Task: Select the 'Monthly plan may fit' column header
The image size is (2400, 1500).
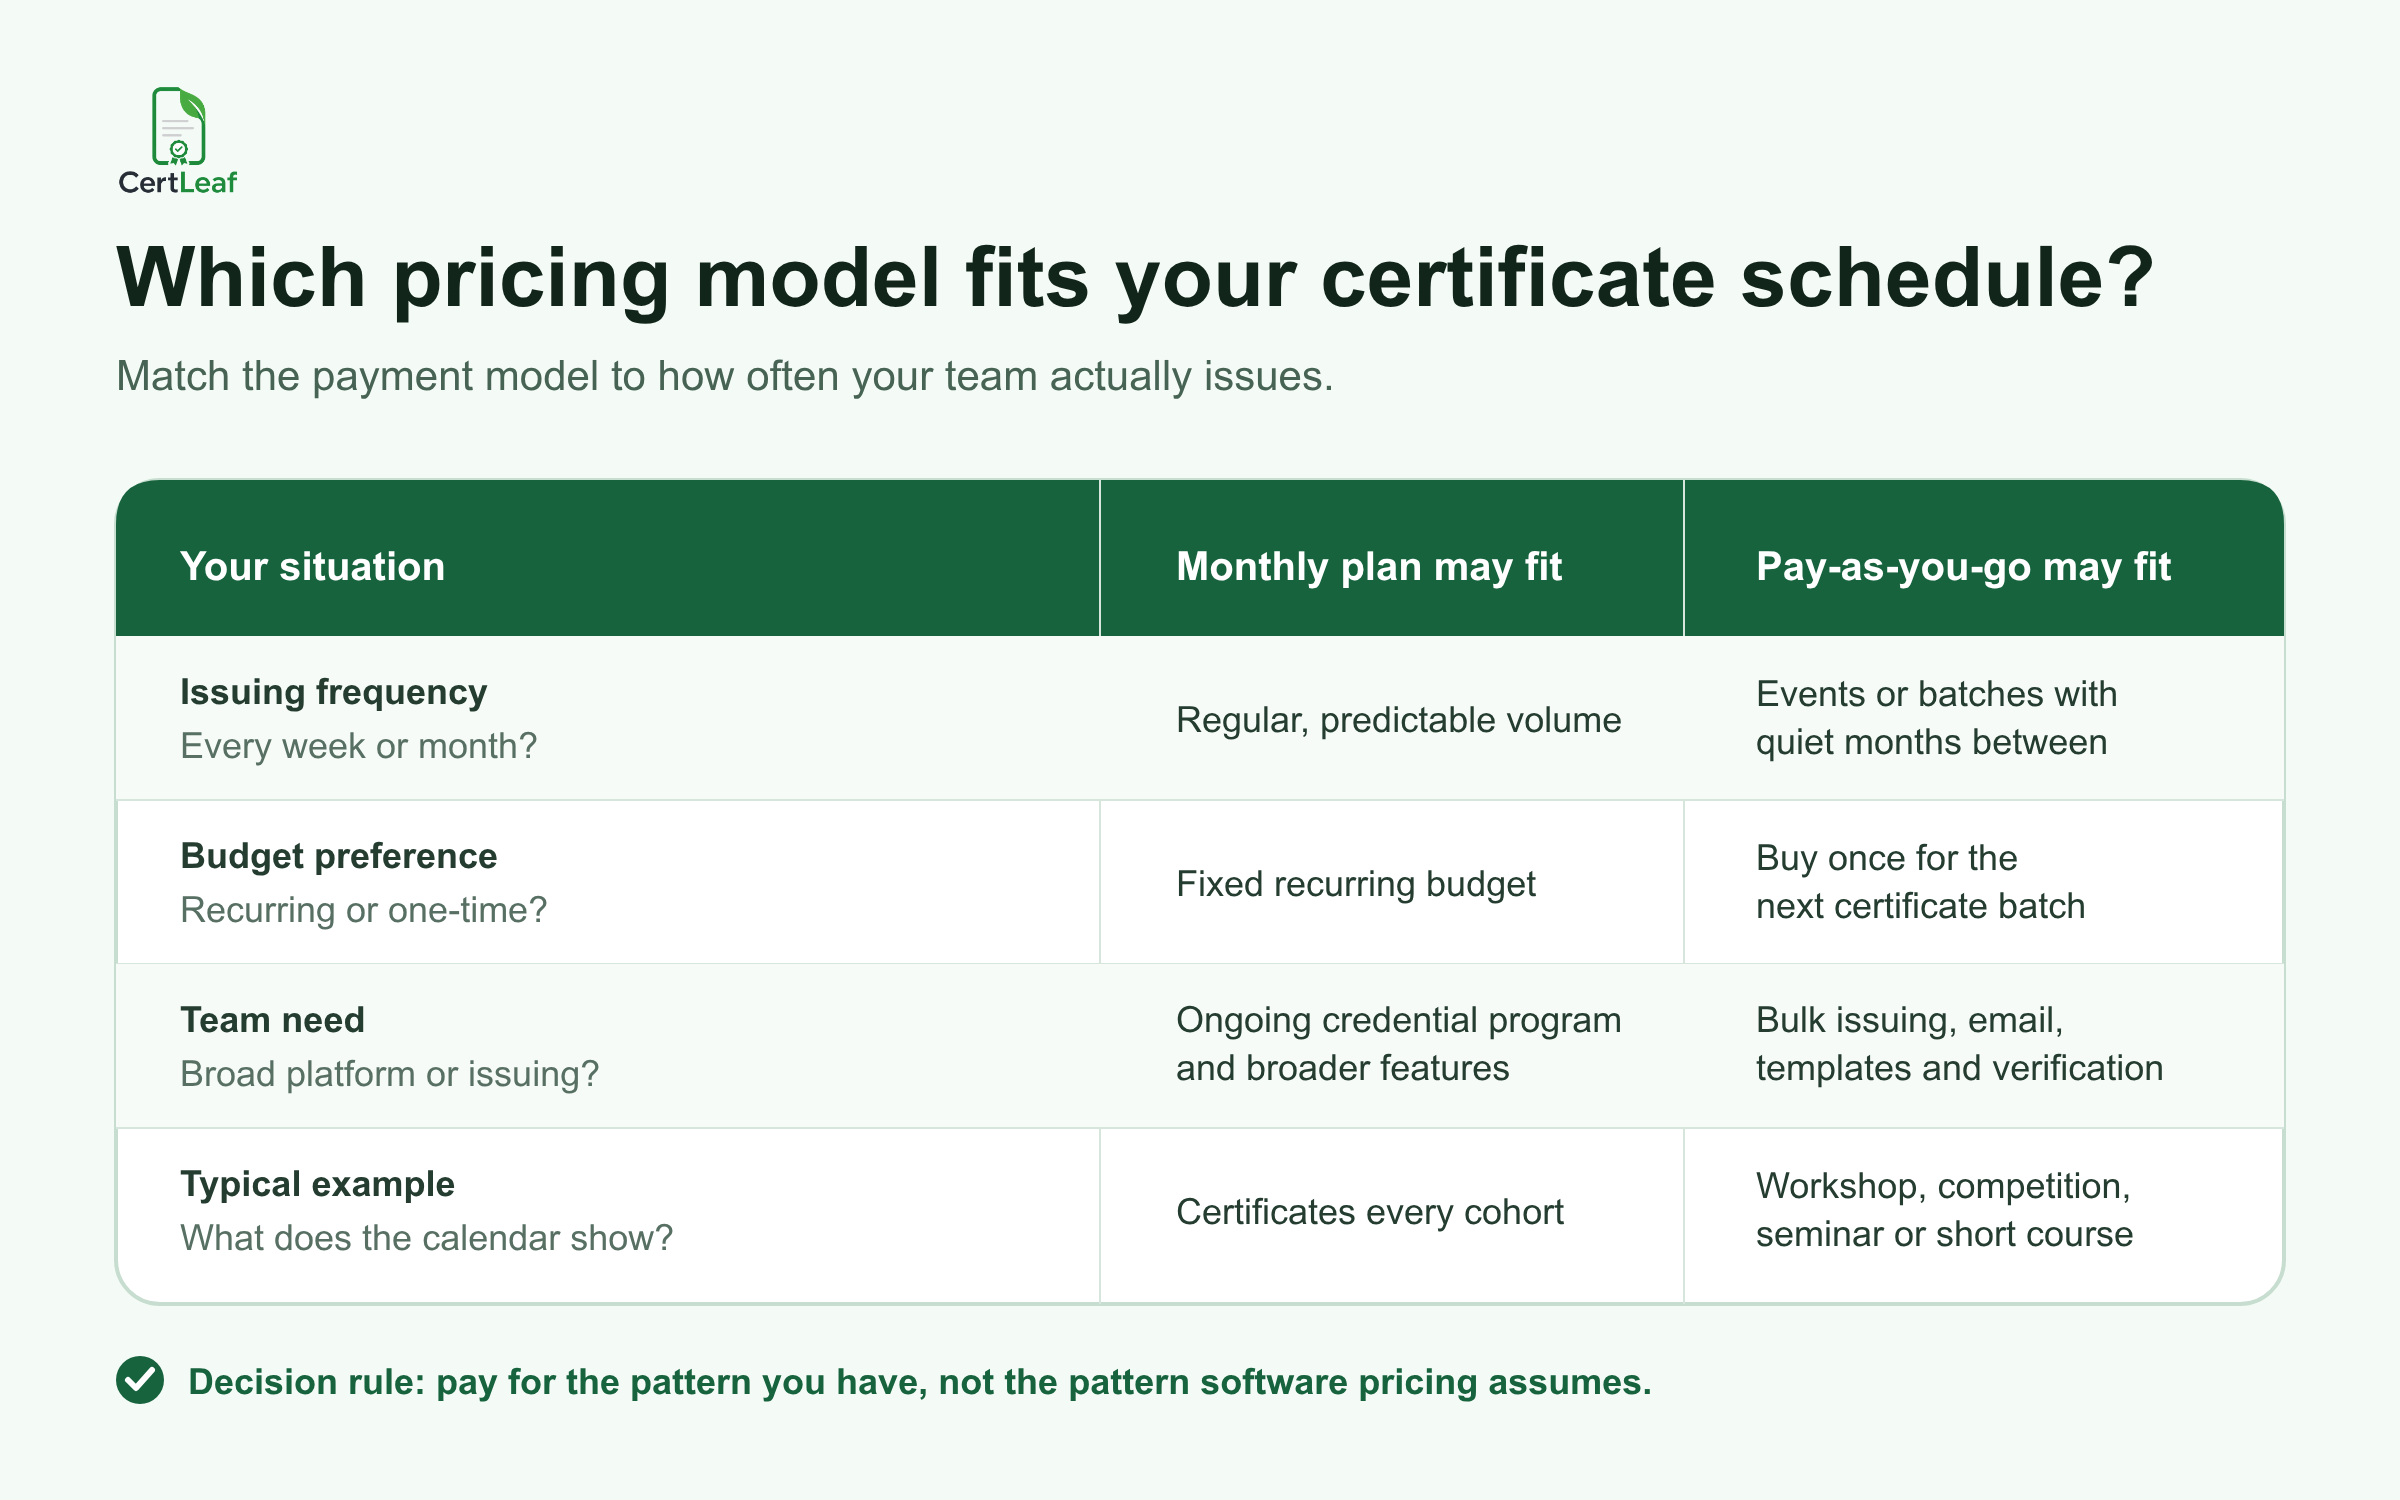Action: 1369,566
